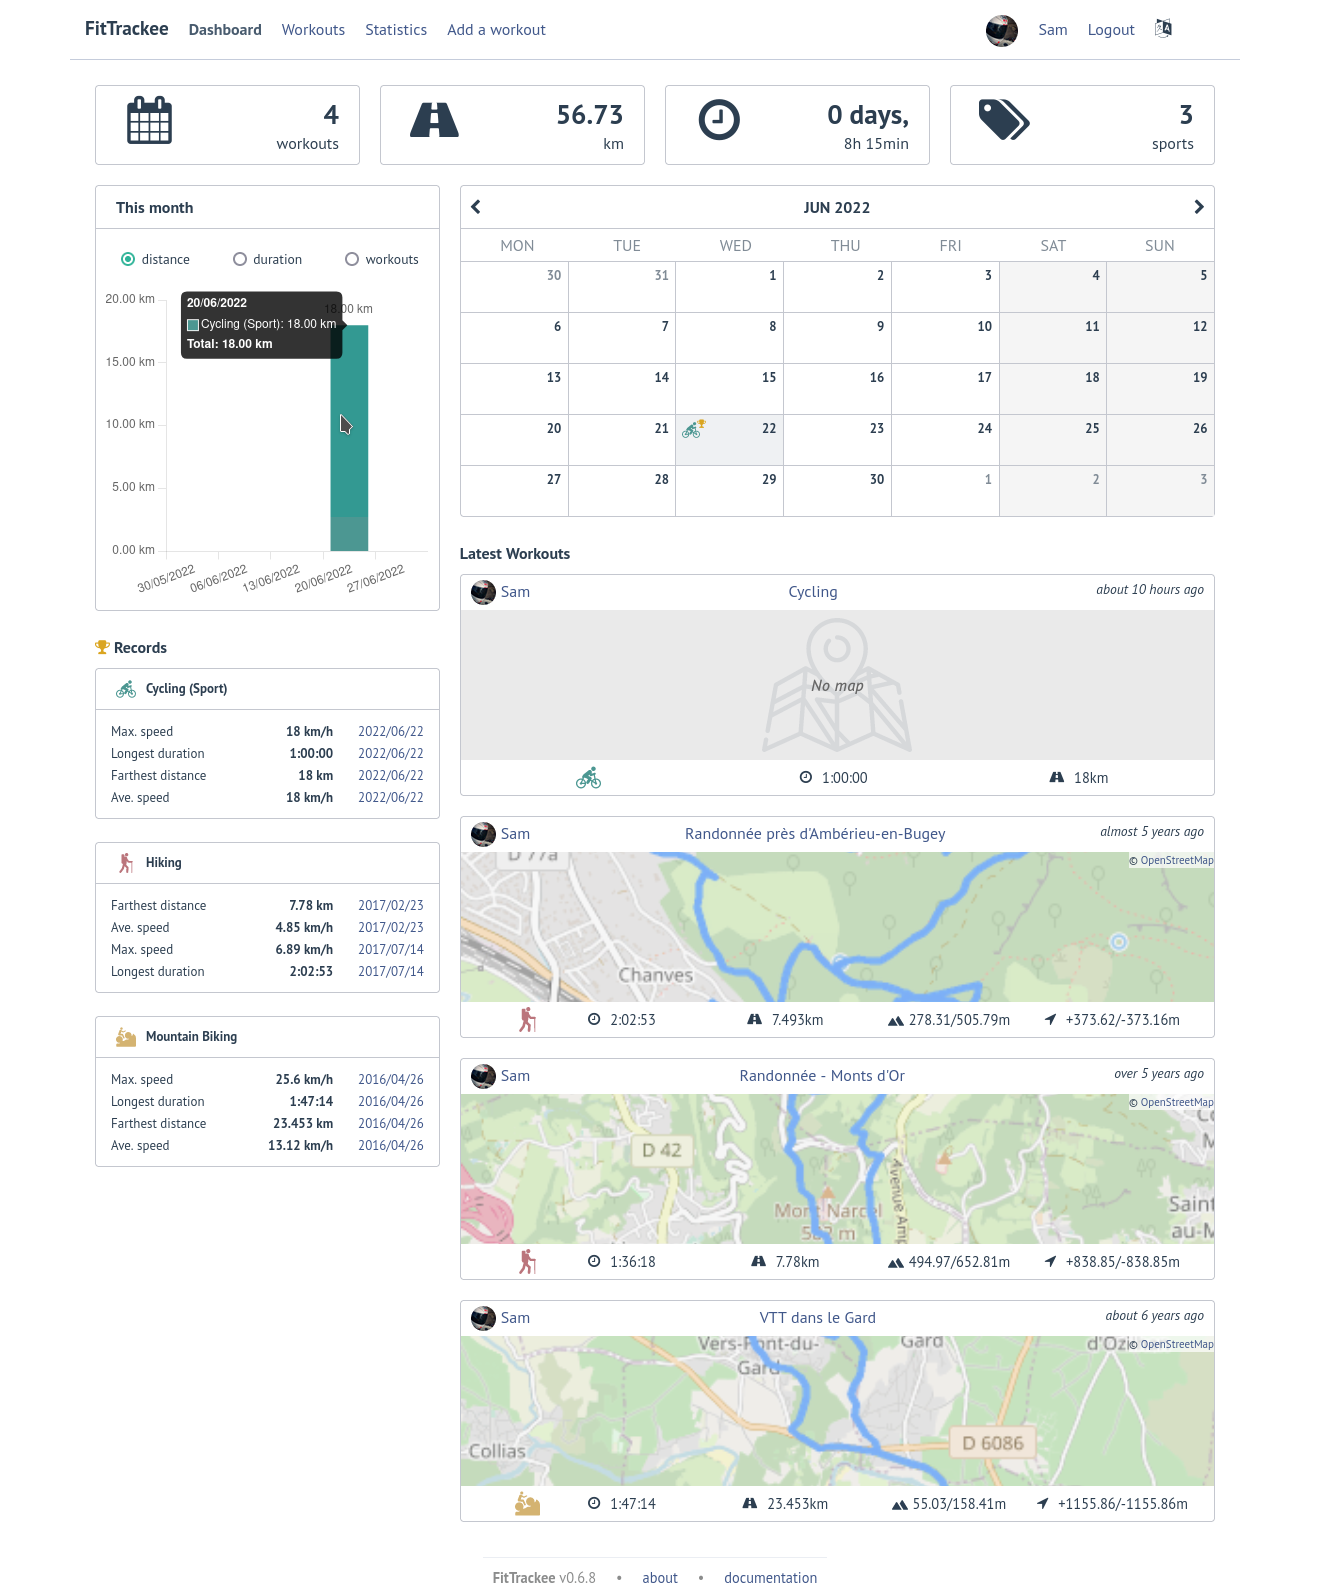Click the language selector icon in the navbar
Image resolution: width=1321 pixels, height=1595 pixels.
pos(1163,29)
